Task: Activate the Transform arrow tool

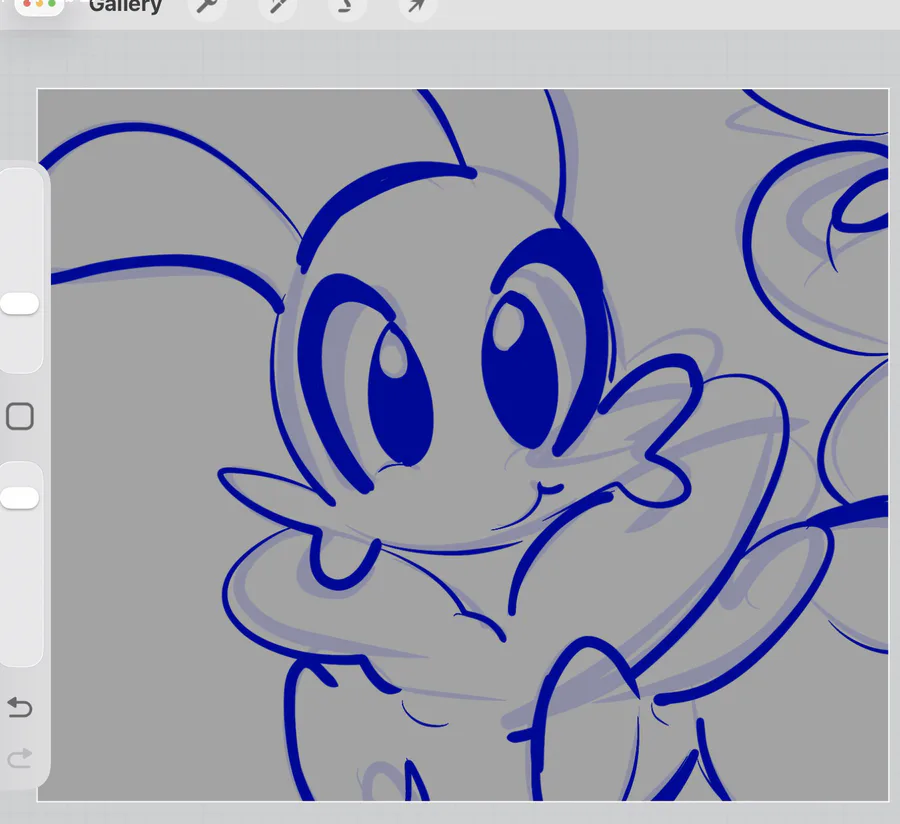Action: (x=417, y=6)
